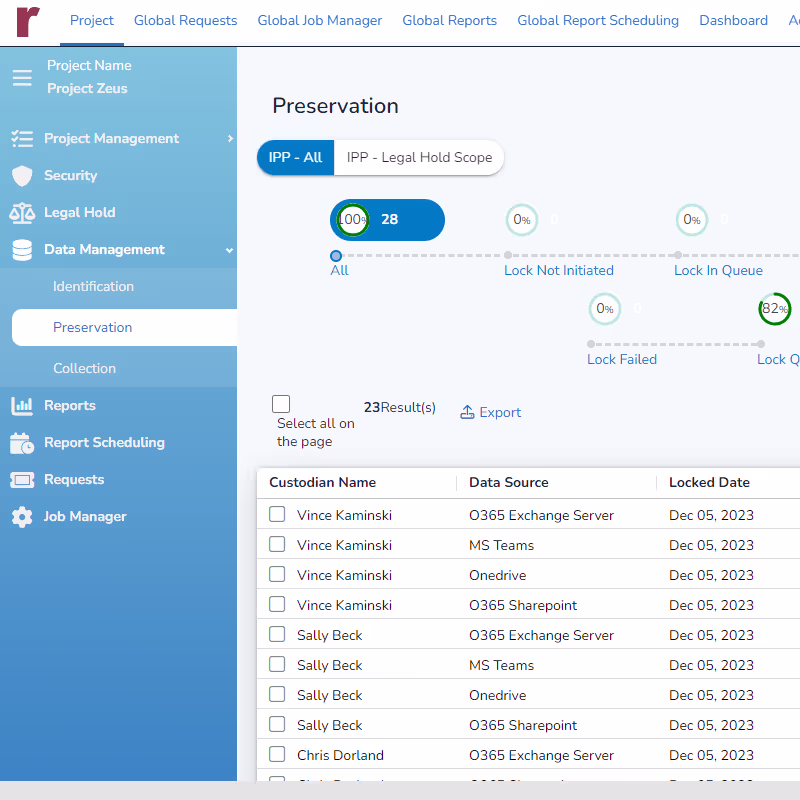Open the Global Reports tab

tap(449, 20)
